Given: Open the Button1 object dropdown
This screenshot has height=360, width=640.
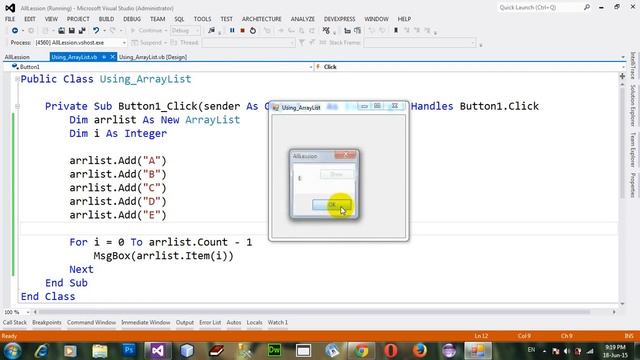Looking at the screenshot, I should coord(311,67).
